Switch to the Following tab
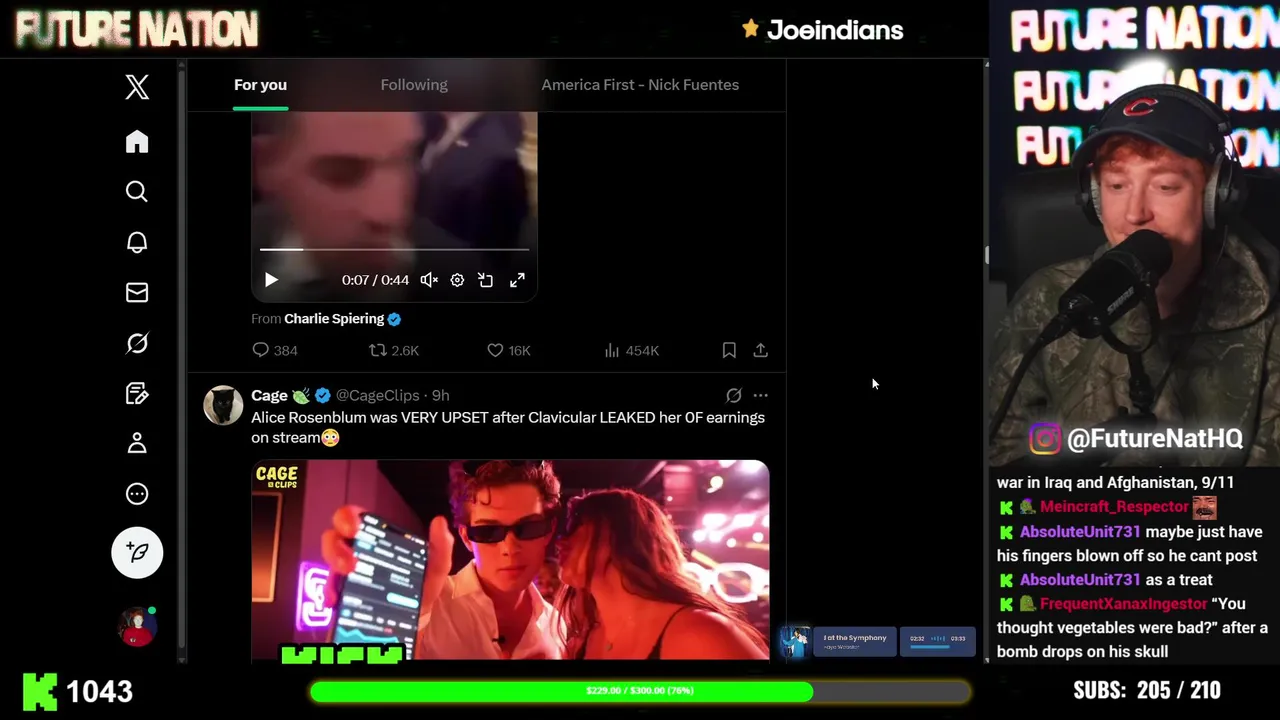Screen dimensions: 1280x720 414,85
